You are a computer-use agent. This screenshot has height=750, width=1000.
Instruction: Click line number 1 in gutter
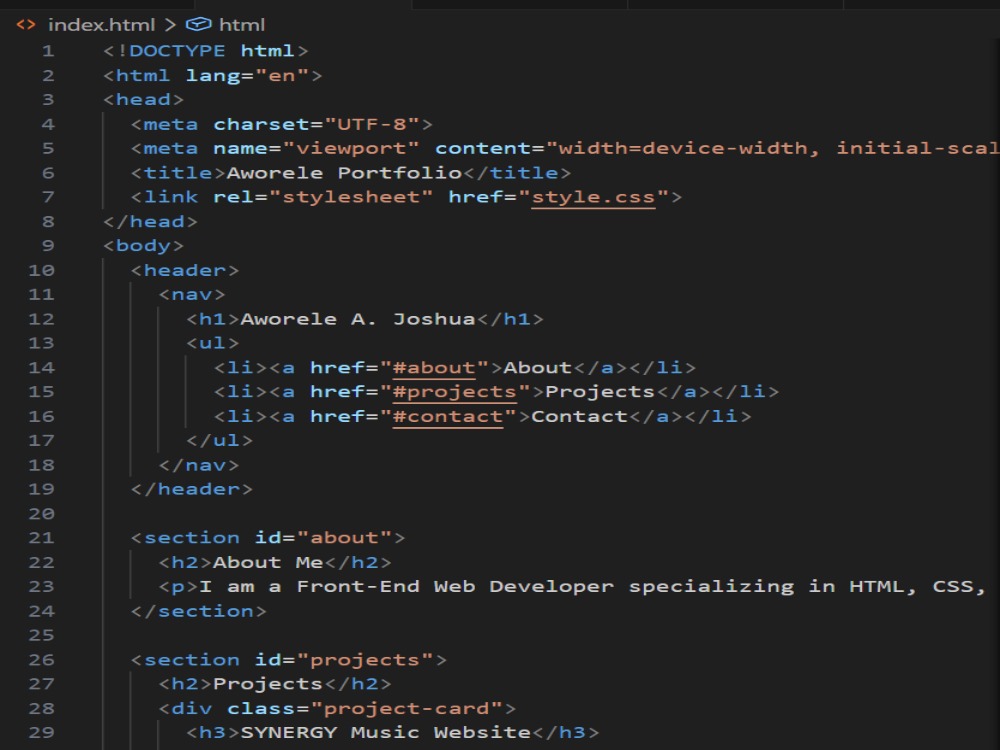pos(48,51)
